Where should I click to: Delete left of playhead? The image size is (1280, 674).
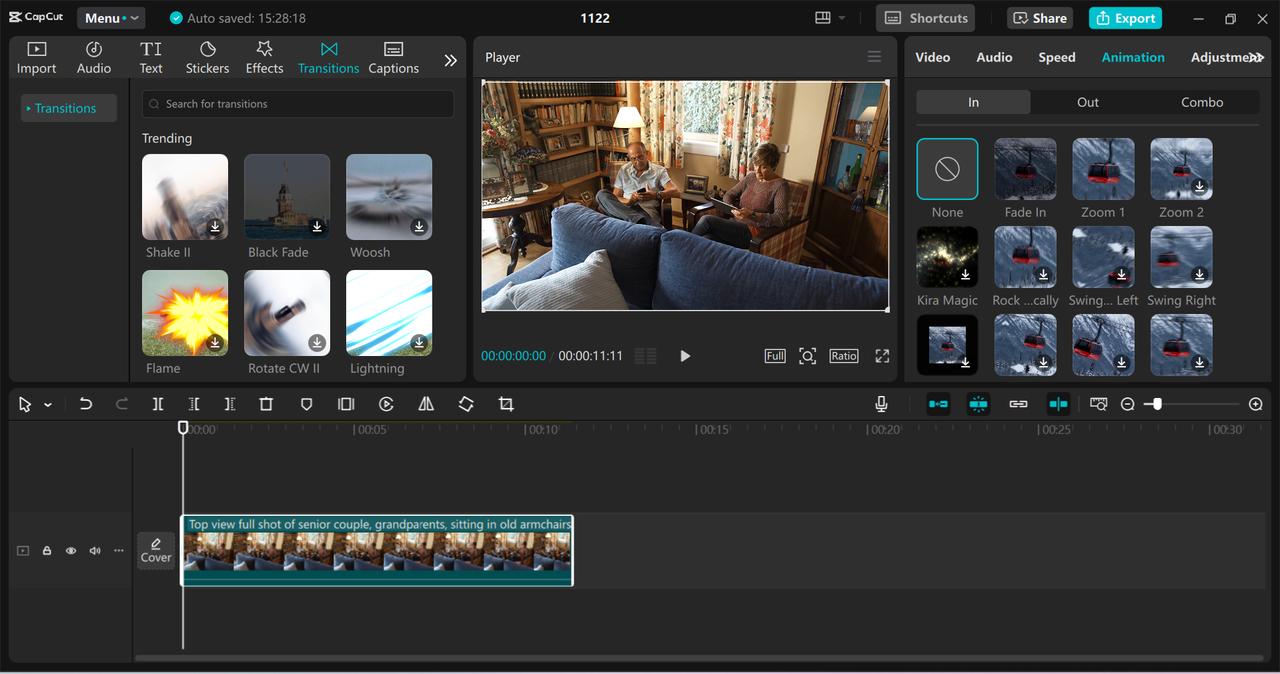[194, 404]
